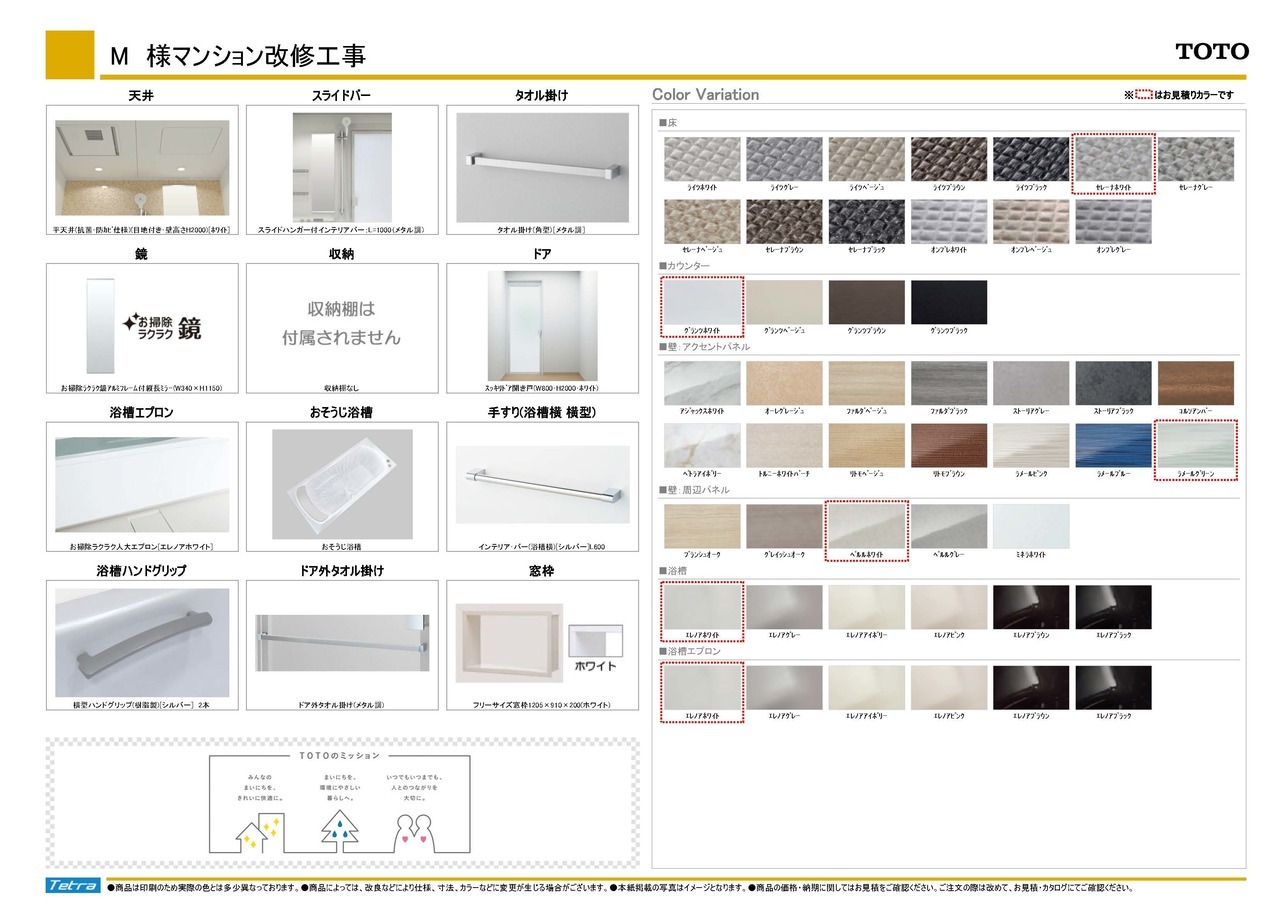Screen dimensions: 1280x905
Task: Pick the ラメールピンク accent panel swatch
Action: pyautogui.click(x=1031, y=446)
